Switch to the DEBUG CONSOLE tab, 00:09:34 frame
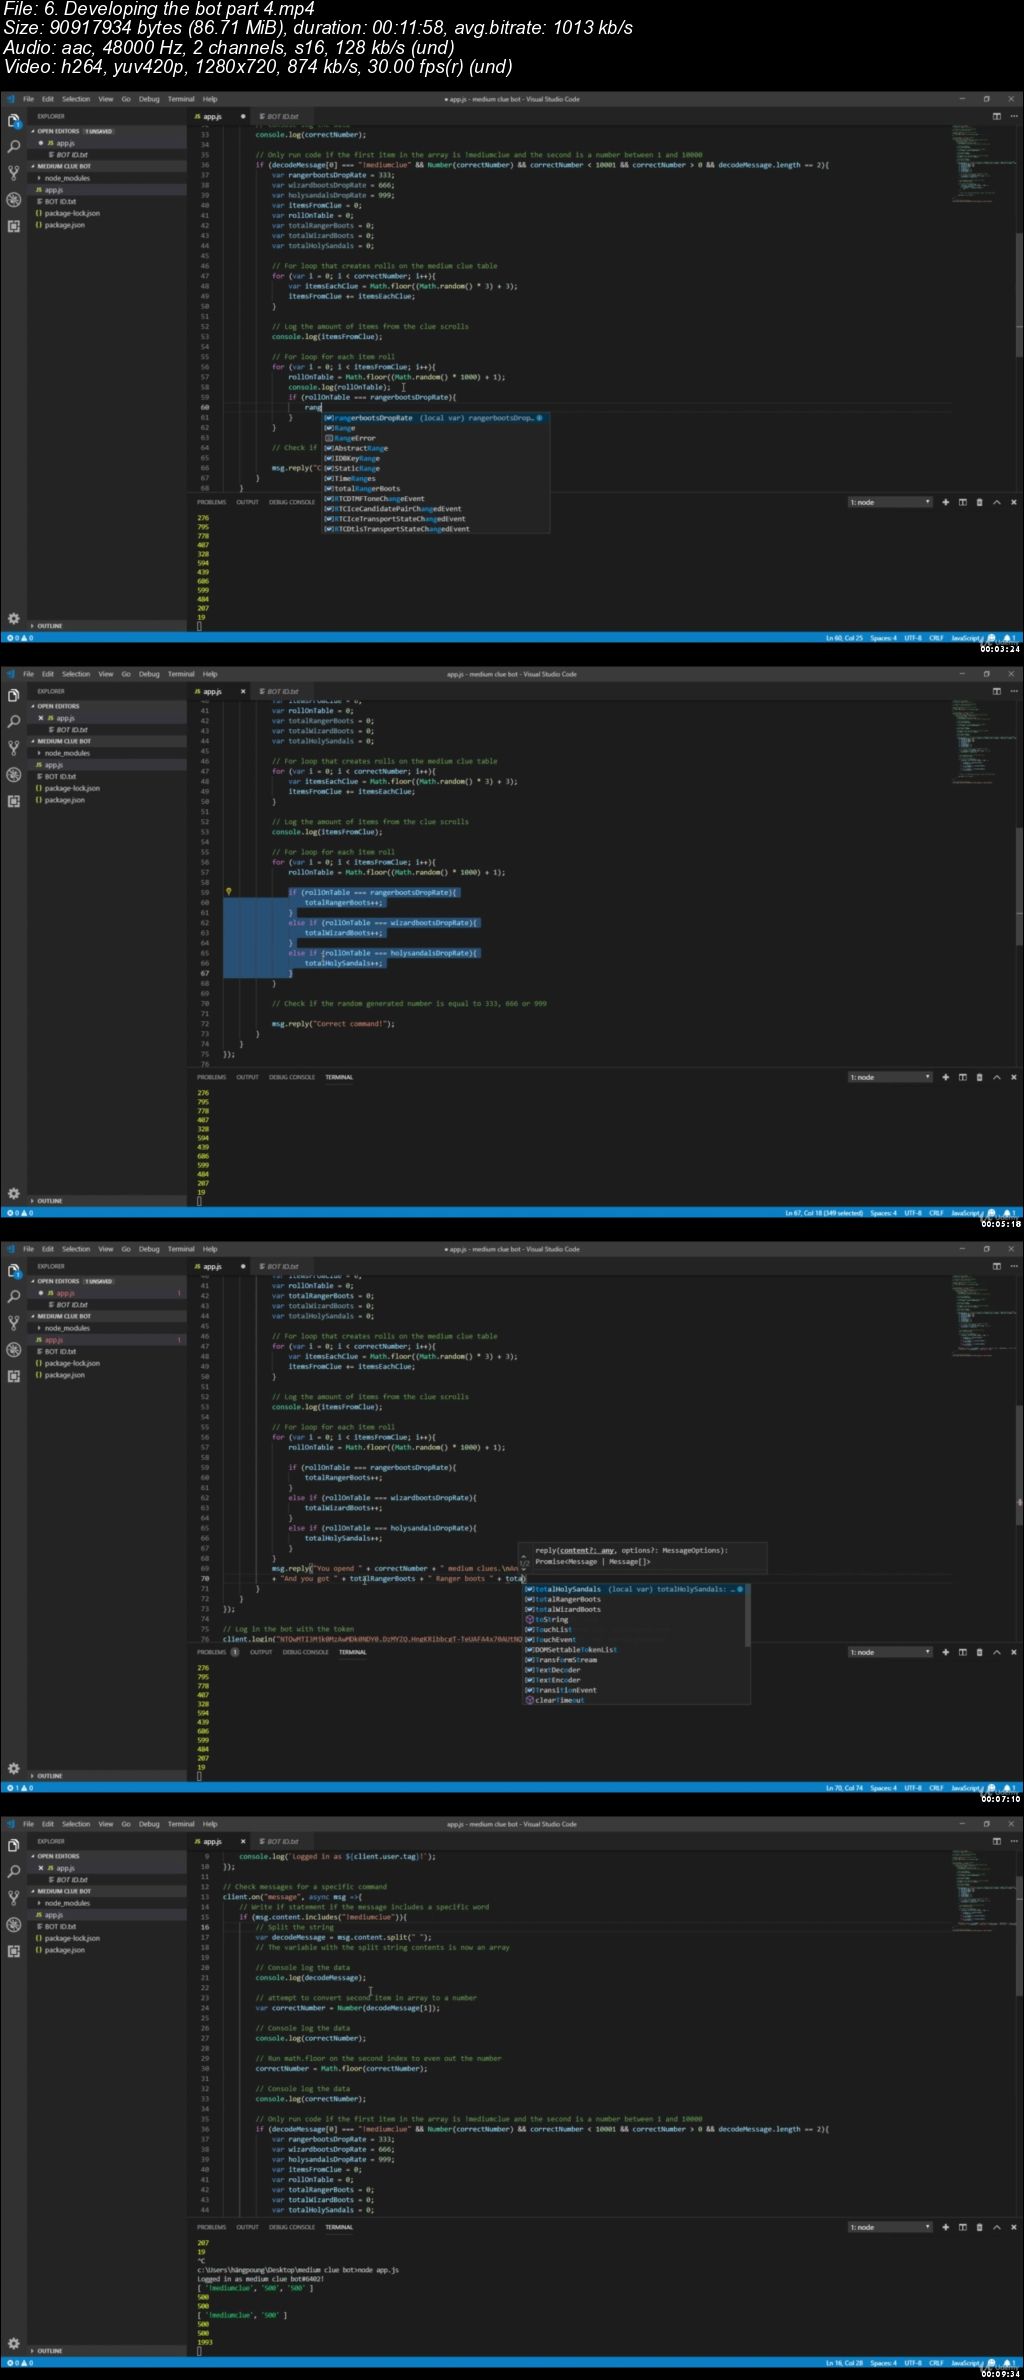 (292, 2227)
